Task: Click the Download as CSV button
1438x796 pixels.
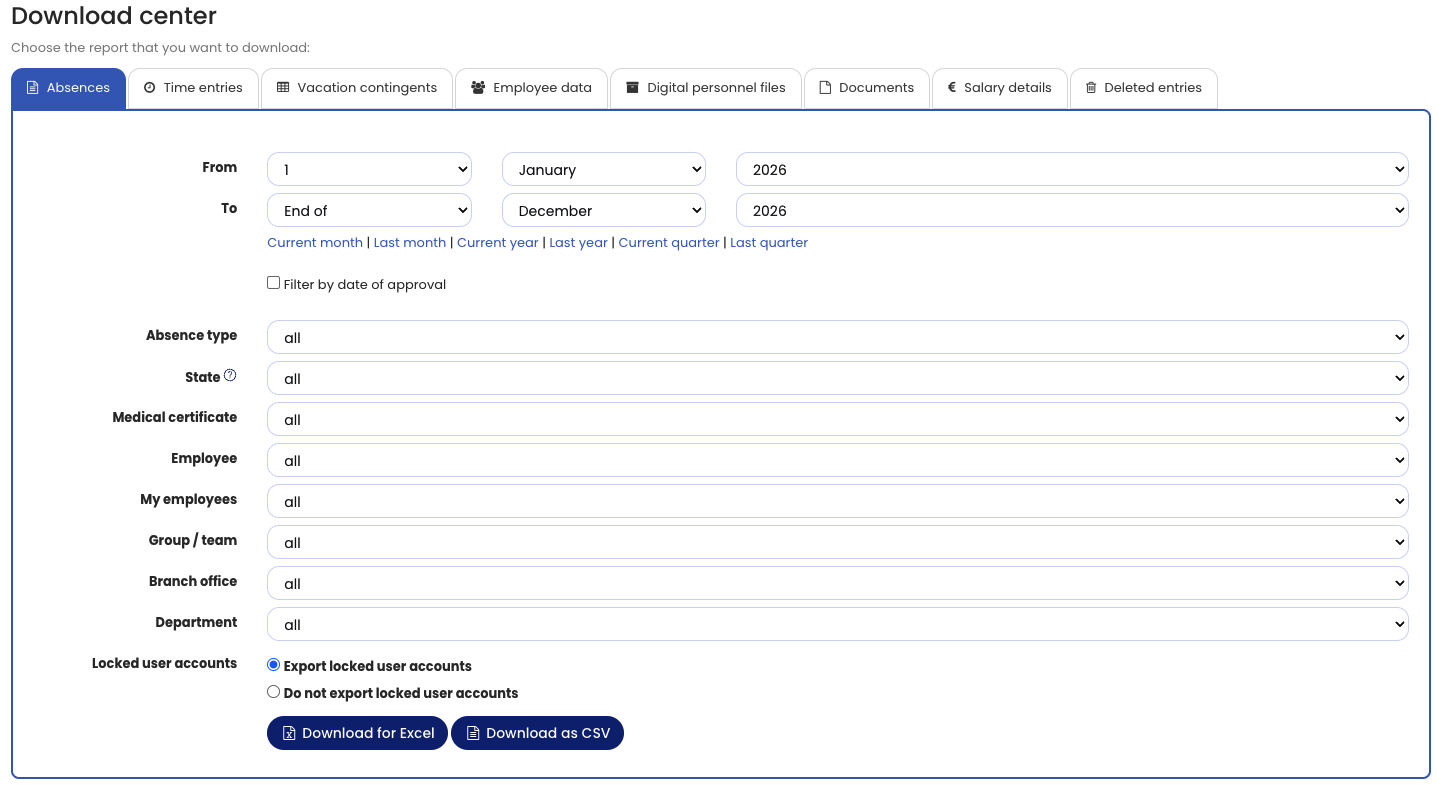Action: pyautogui.click(x=537, y=733)
